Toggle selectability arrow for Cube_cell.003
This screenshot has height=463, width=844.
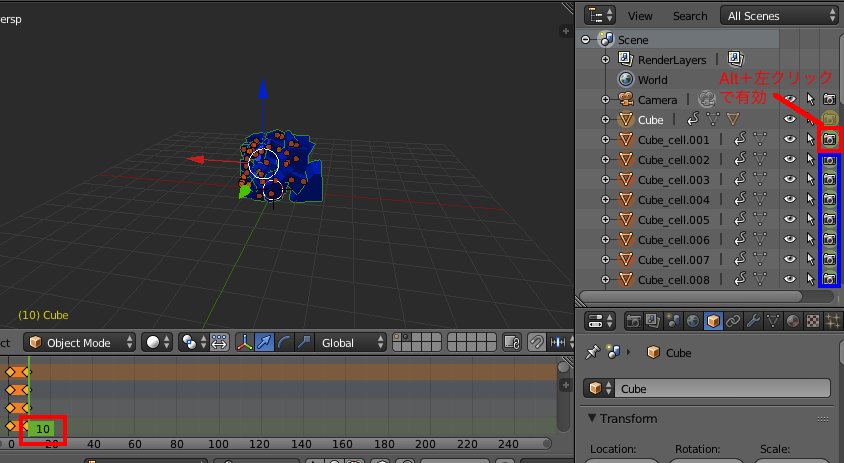coord(810,179)
